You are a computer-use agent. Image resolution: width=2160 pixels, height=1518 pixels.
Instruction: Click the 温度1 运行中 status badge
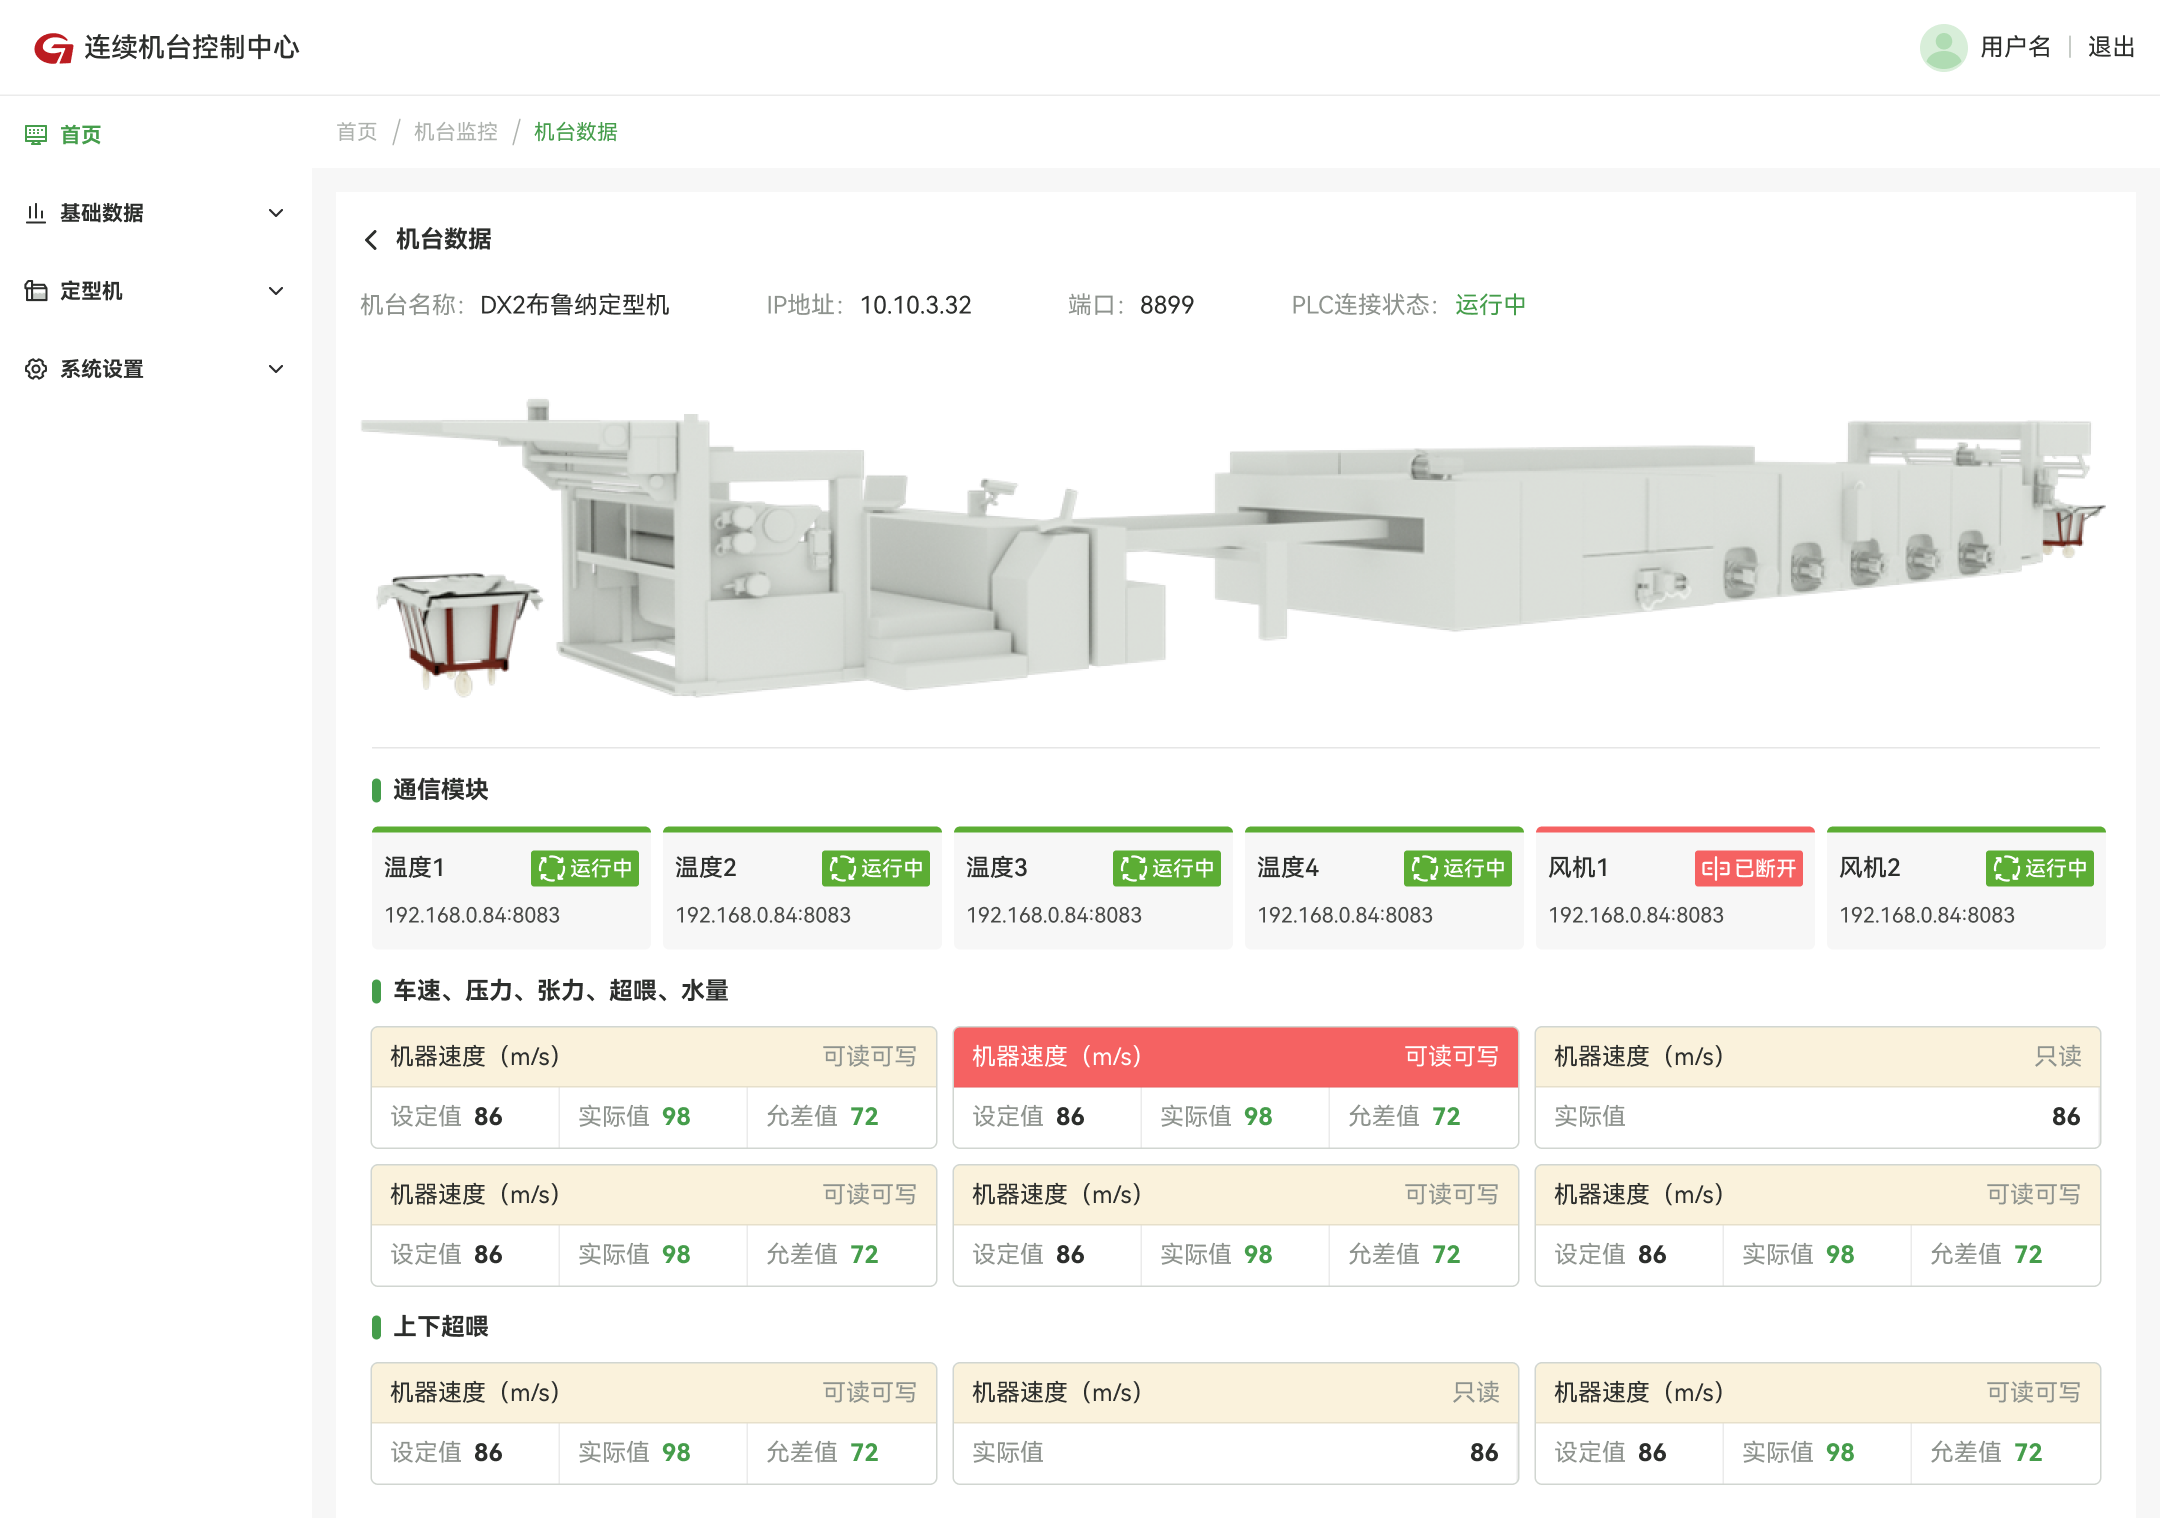(584, 867)
